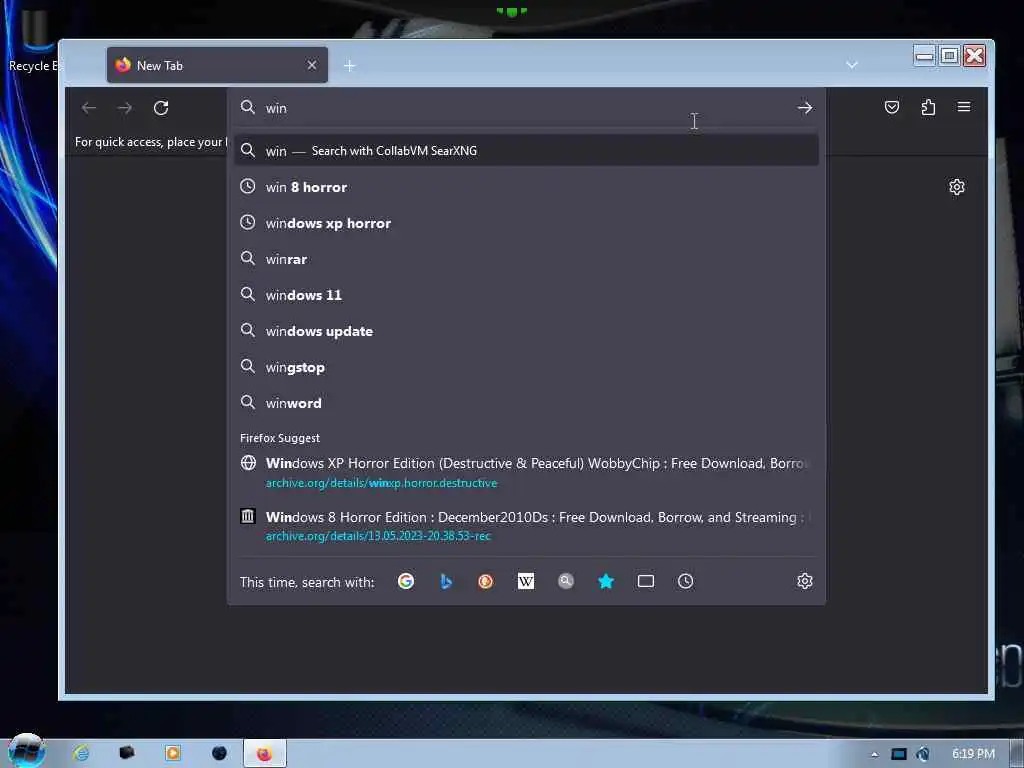Screen dimensions: 1024x768
Task: Search this time with CollabVM SearXNG icon
Action: (566, 581)
